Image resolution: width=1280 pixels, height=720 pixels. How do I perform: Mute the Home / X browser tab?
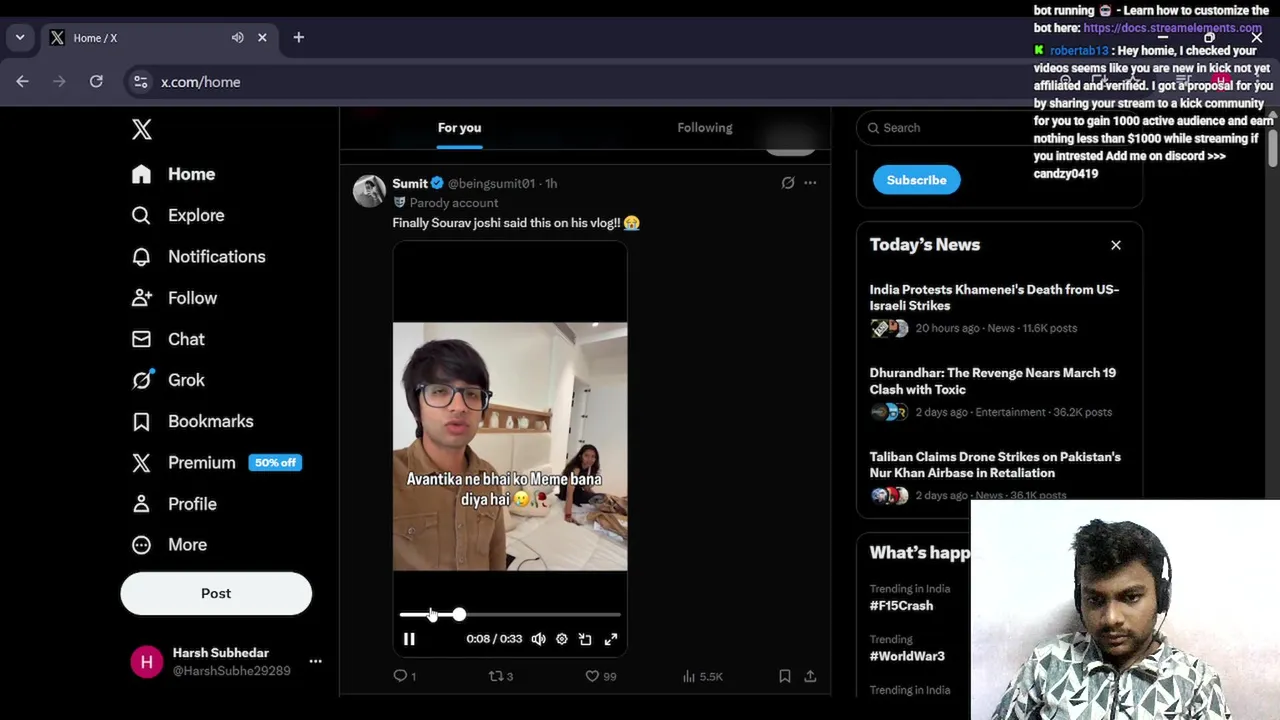coord(238,38)
